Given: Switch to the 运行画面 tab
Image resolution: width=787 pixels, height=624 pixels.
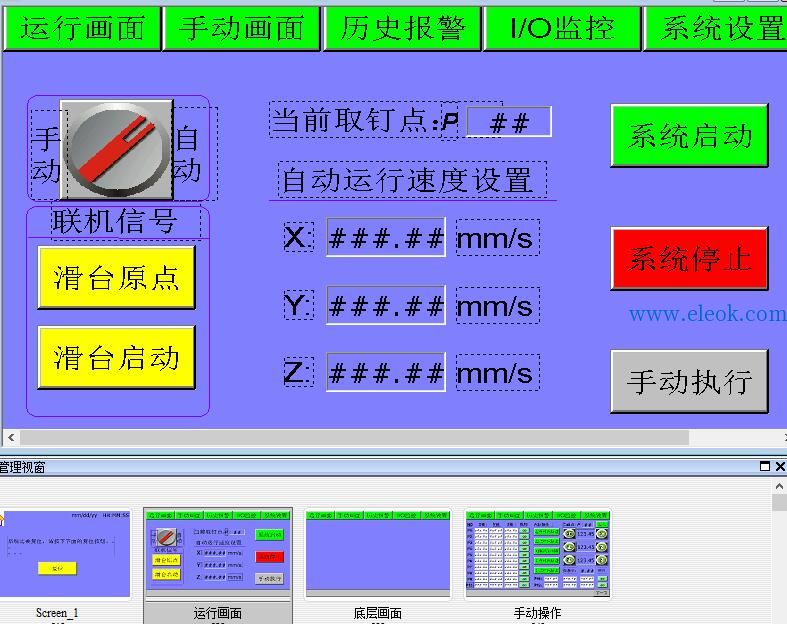Looking at the screenshot, I should (x=82, y=28).
